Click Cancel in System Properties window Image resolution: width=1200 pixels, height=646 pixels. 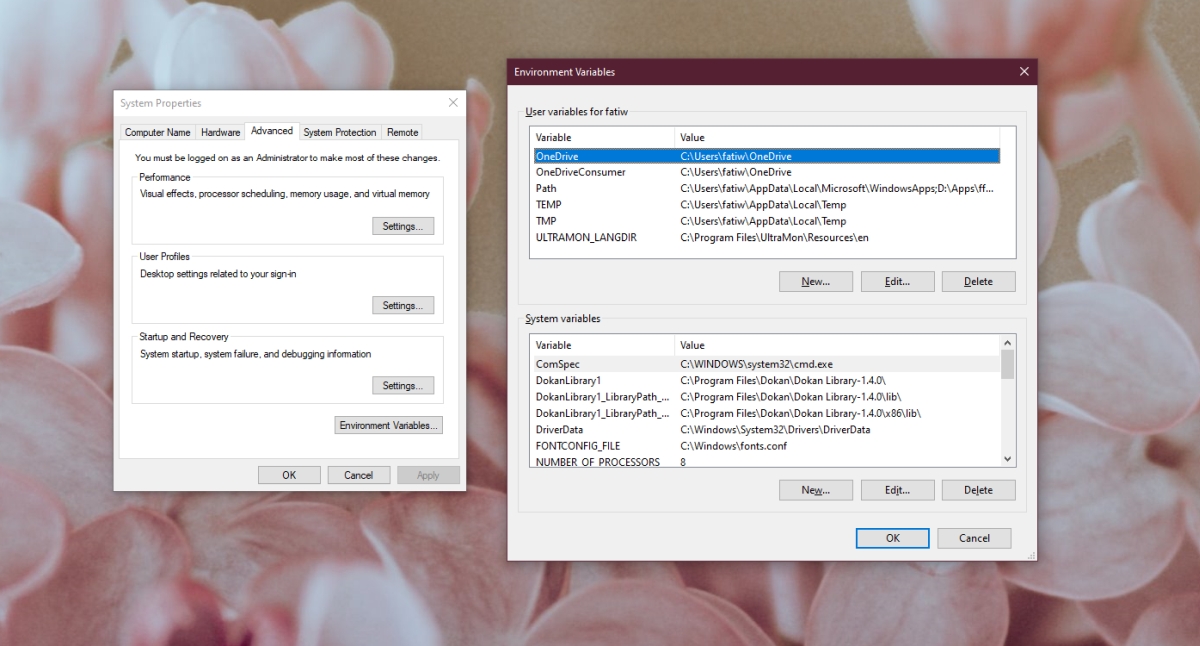click(x=358, y=475)
